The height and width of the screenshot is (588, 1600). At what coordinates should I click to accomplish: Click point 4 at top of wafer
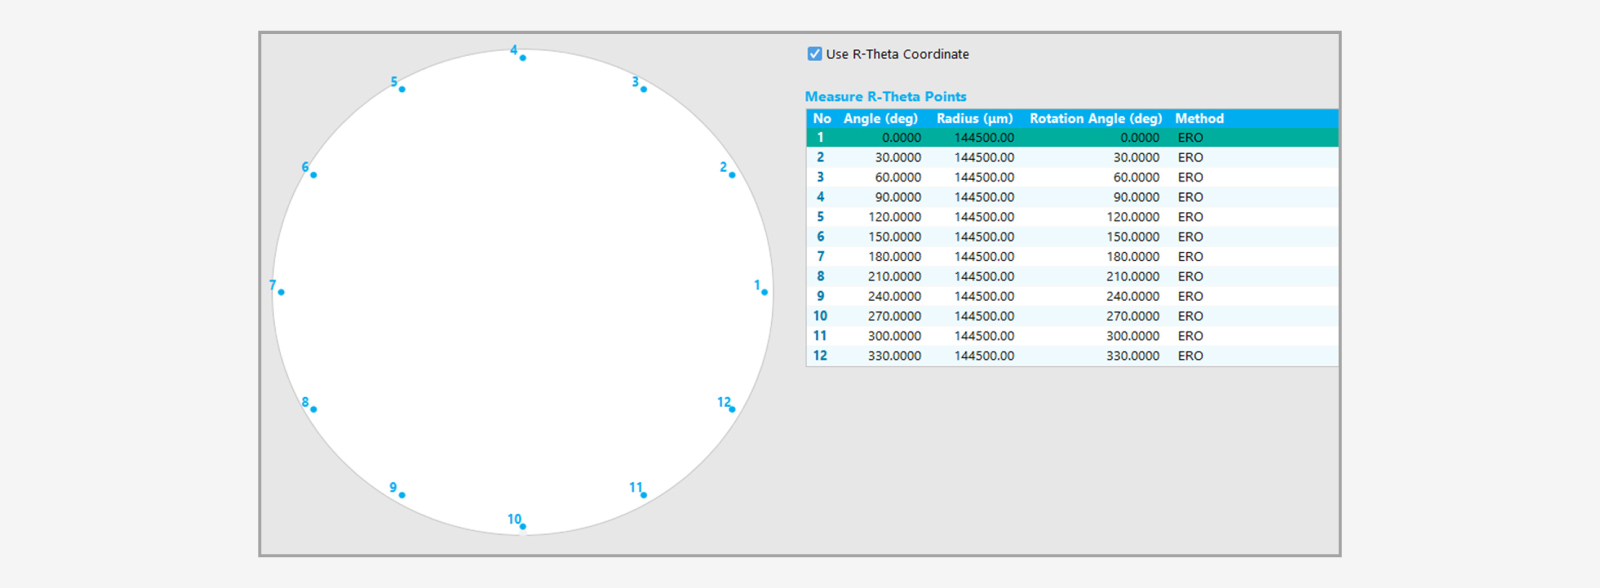point(522,58)
